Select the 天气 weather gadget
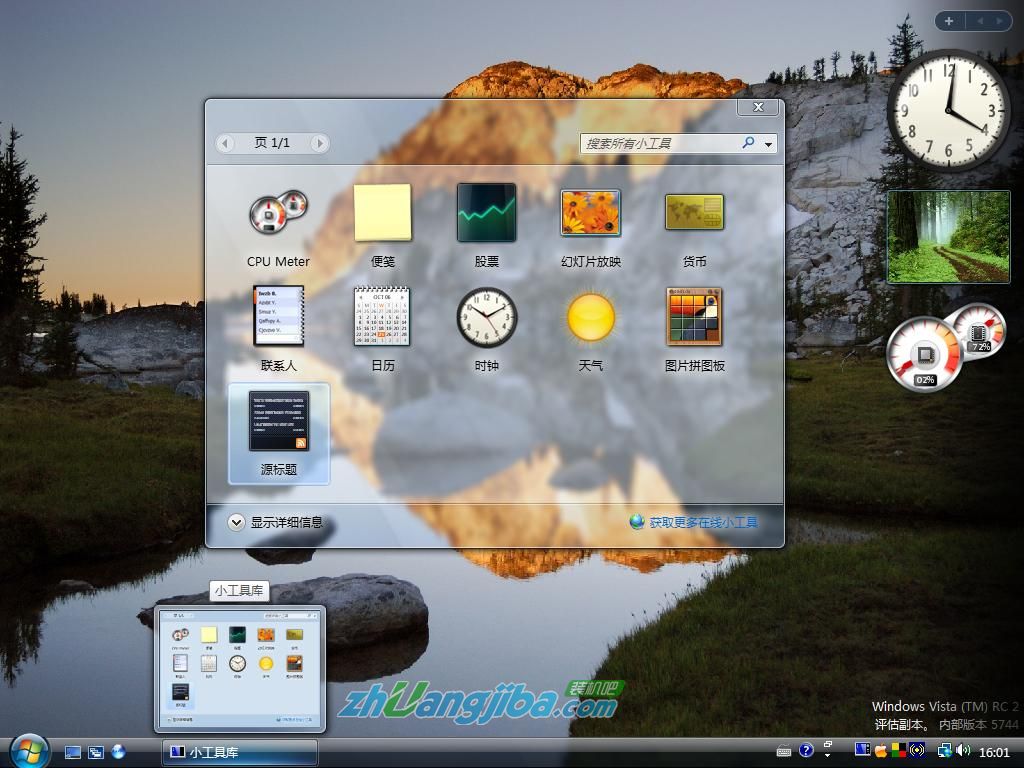The width and height of the screenshot is (1024, 768). (591, 317)
